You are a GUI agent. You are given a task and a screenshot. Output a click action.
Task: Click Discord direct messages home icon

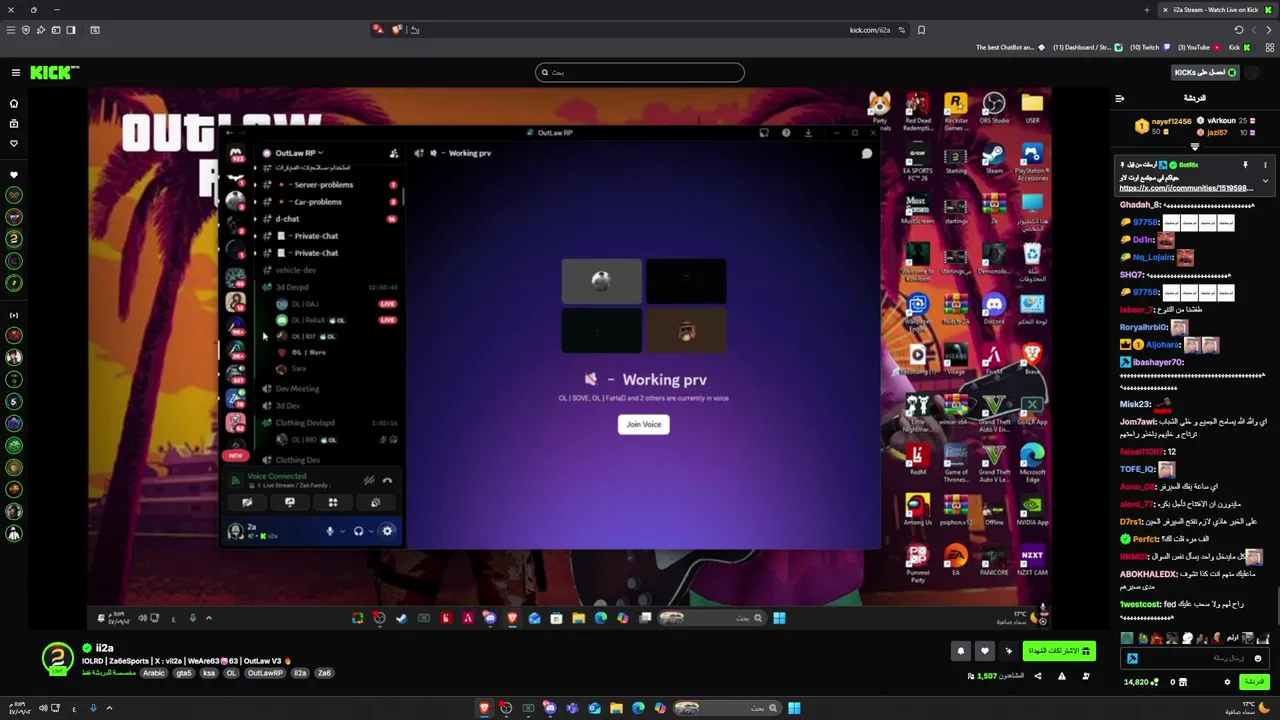tap(236, 153)
